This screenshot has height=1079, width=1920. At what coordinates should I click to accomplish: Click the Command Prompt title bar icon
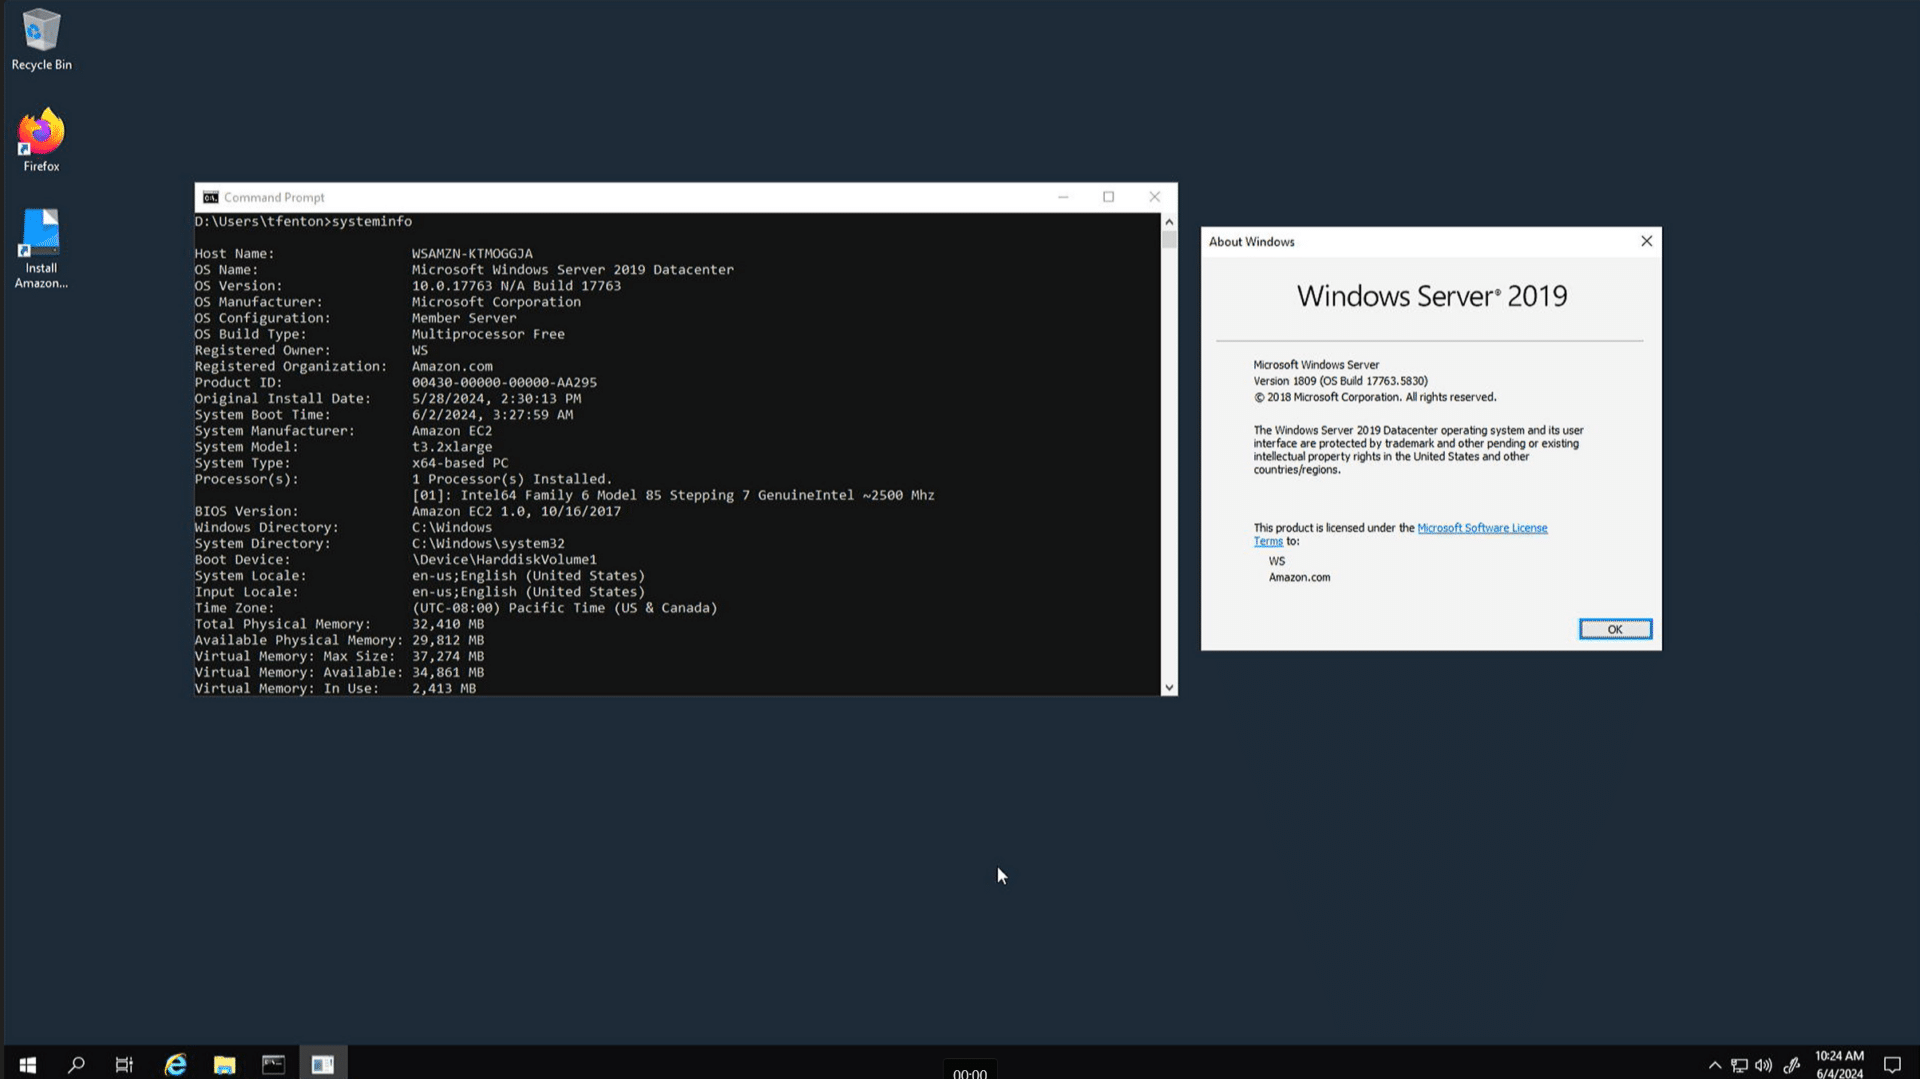coord(210,197)
